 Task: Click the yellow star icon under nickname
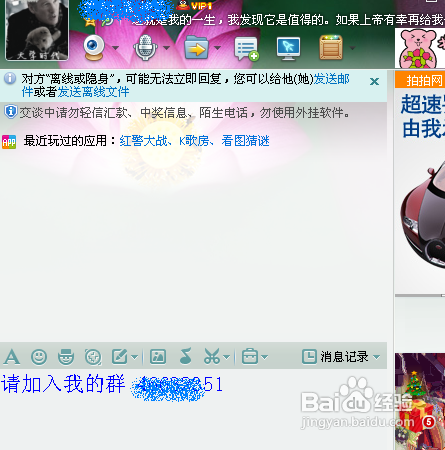pos(90,23)
